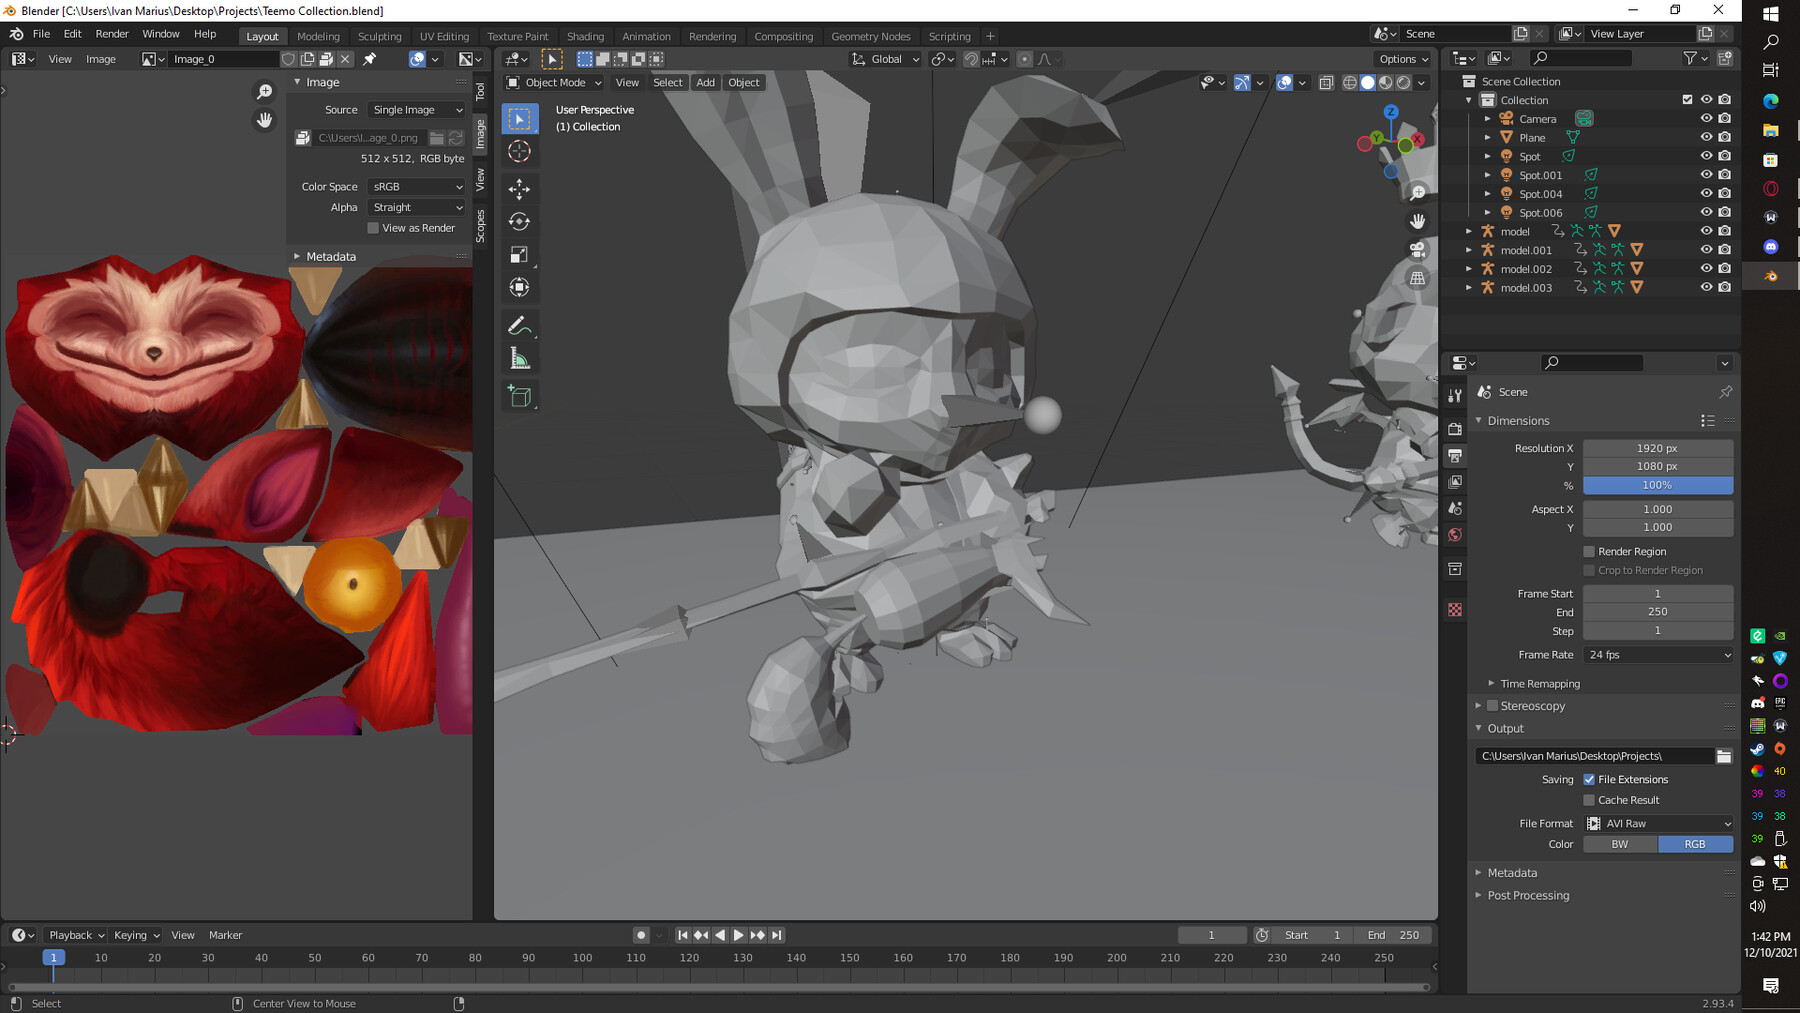This screenshot has height=1013, width=1800.
Task: Hide the Camera using its eye toggle
Action: pyautogui.click(x=1707, y=118)
